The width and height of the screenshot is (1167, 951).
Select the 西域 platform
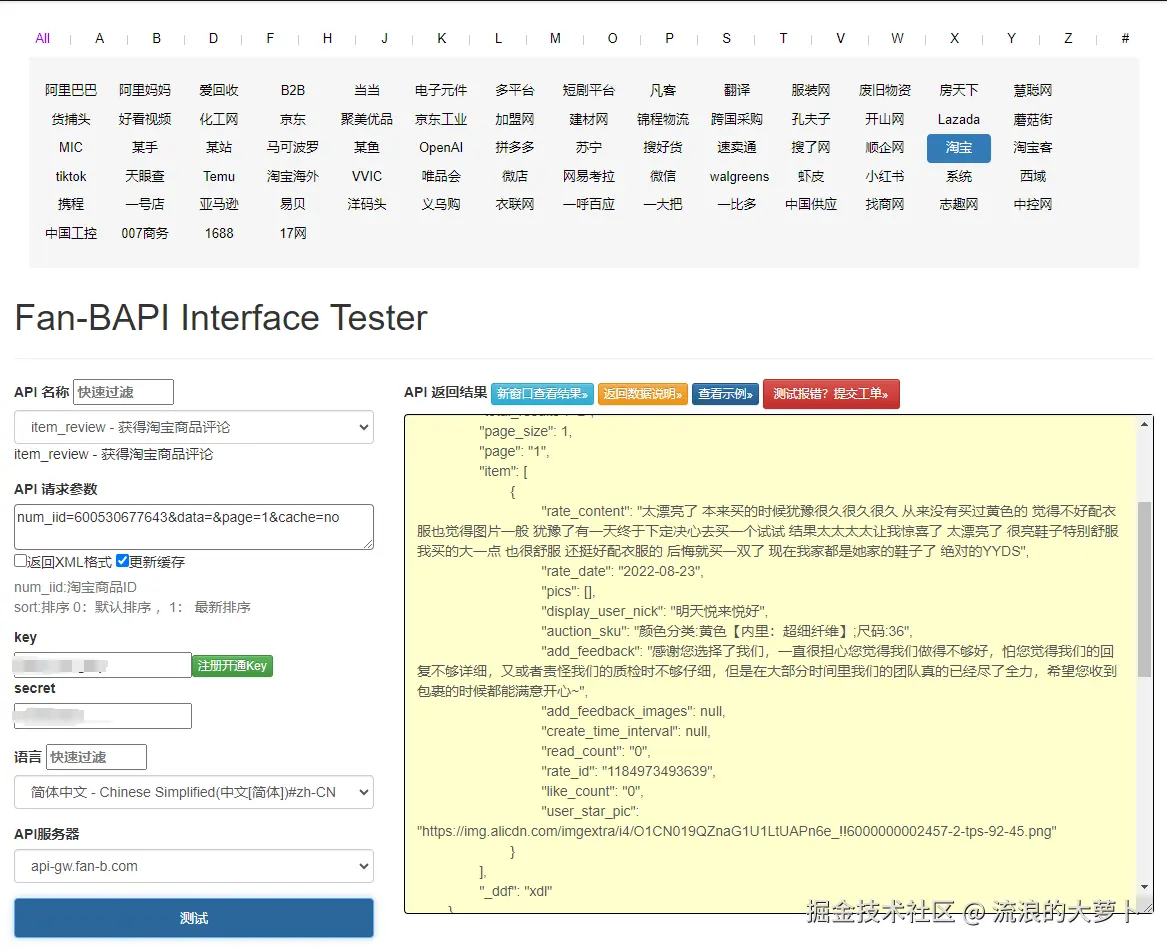coord(1032,176)
